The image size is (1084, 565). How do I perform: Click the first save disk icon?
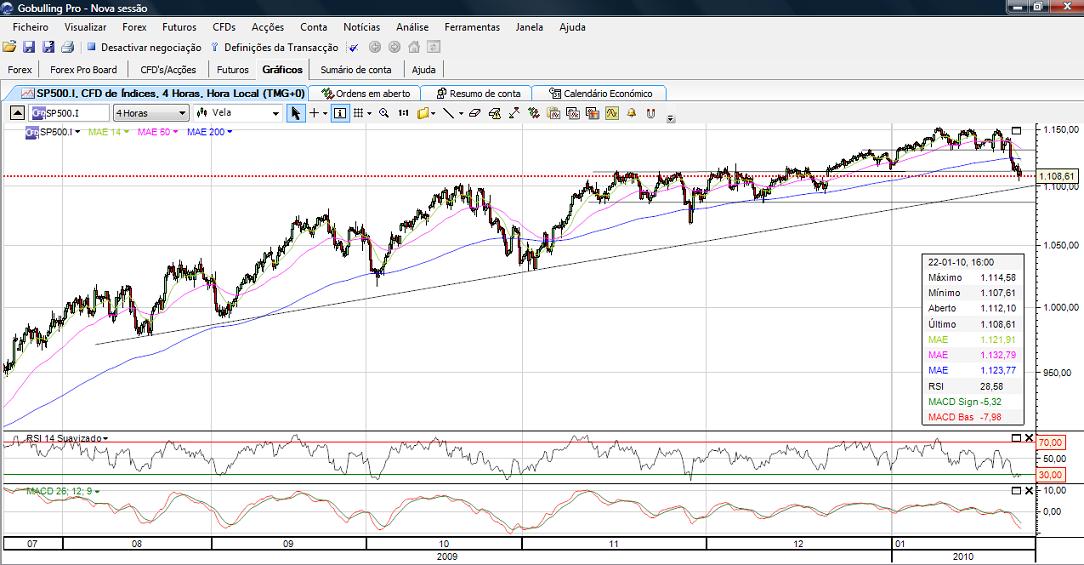point(29,47)
